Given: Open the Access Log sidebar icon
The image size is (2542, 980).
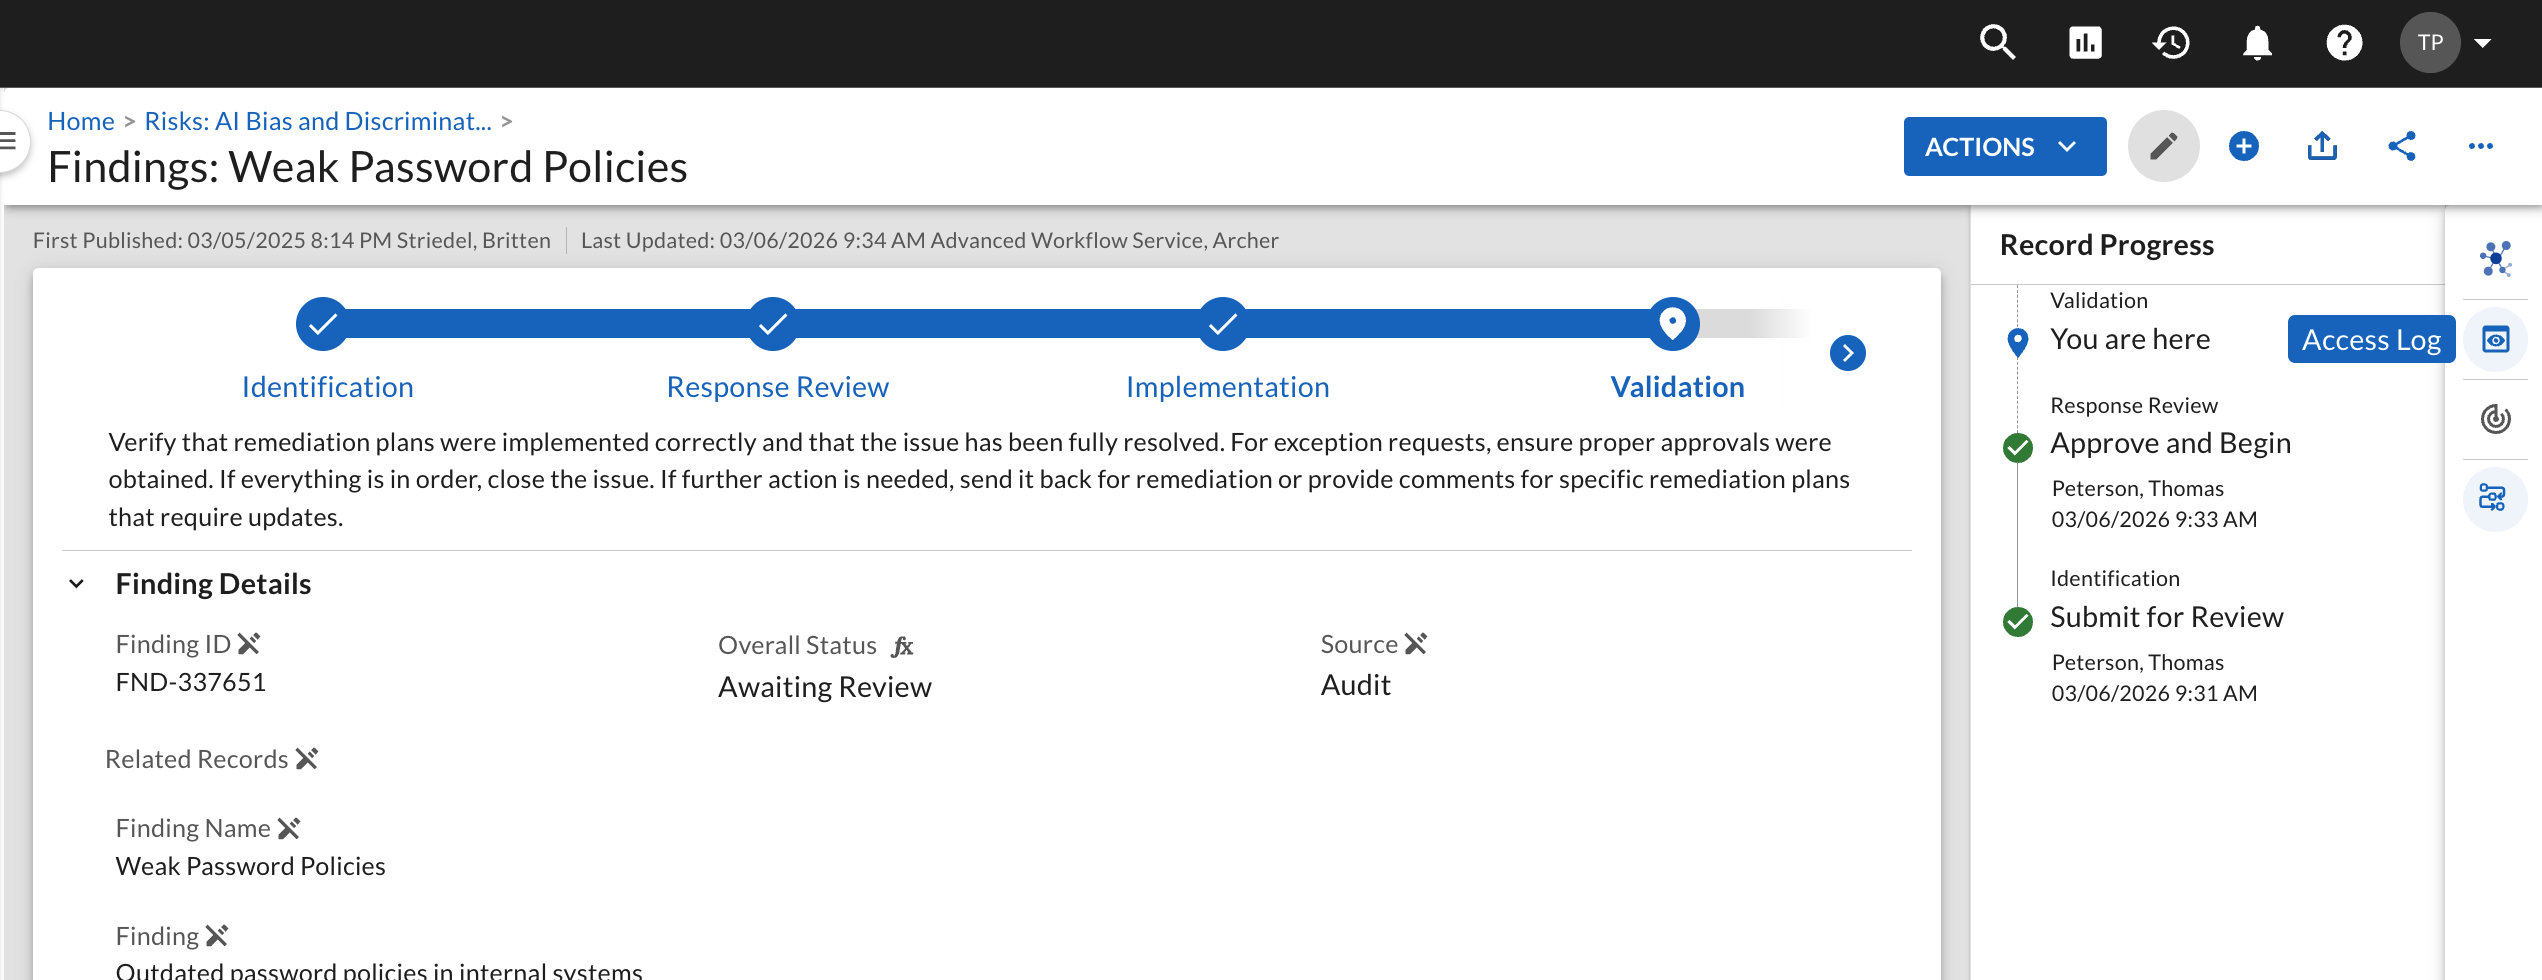Looking at the screenshot, I should tap(2496, 340).
